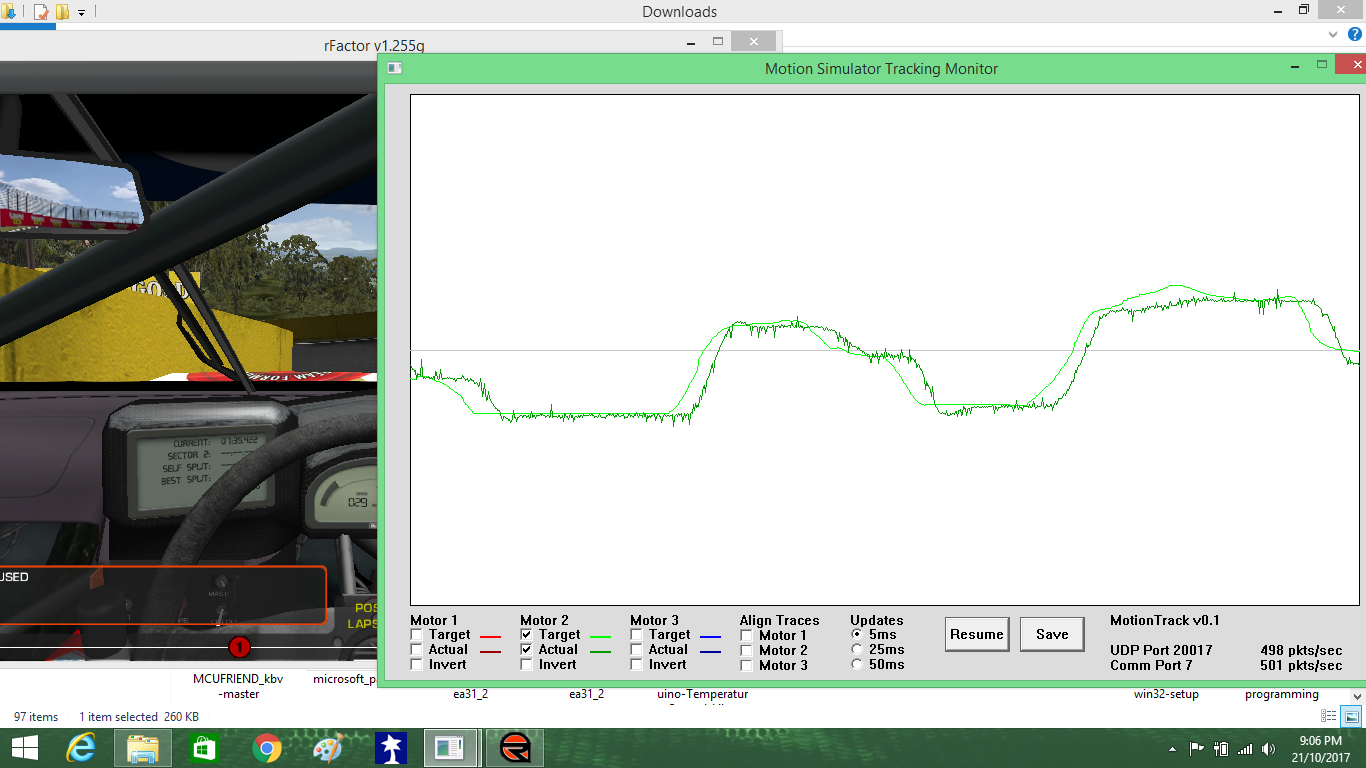Screen dimensions: 1366x768
Task: Tick the Motor 3 Invert checkbox
Action: tap(637, 665)
